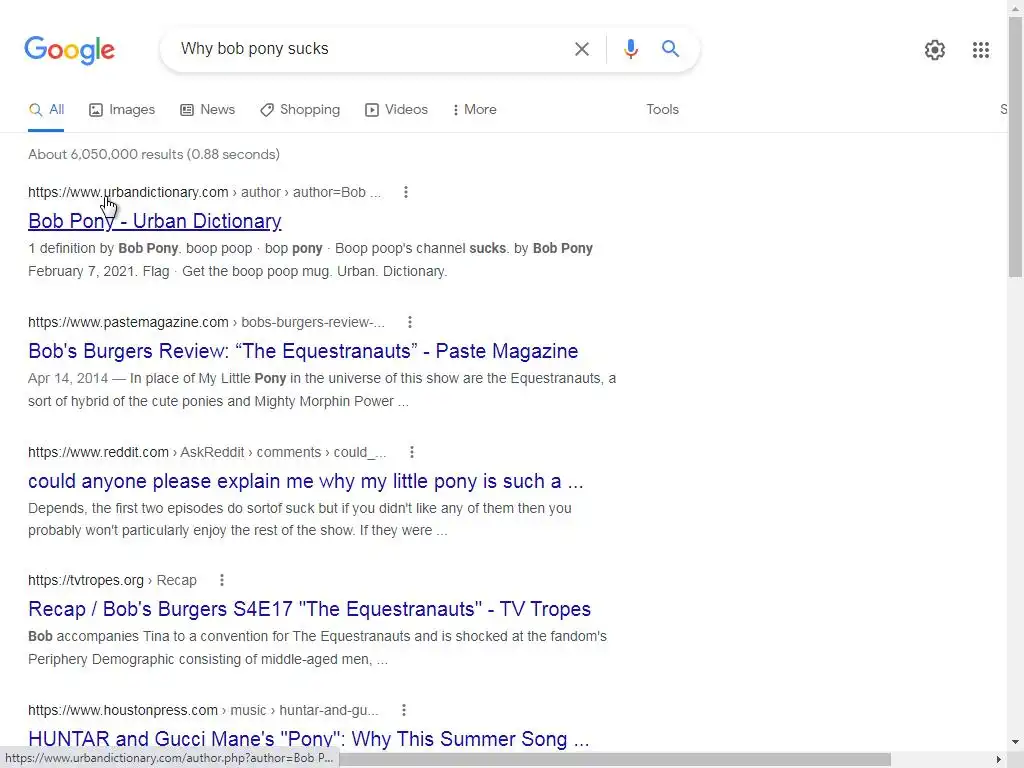Open HUNTAR and Gucci Mane's Pony link
This screenshot has width=1024, height=768.
(x=309, y=739)
